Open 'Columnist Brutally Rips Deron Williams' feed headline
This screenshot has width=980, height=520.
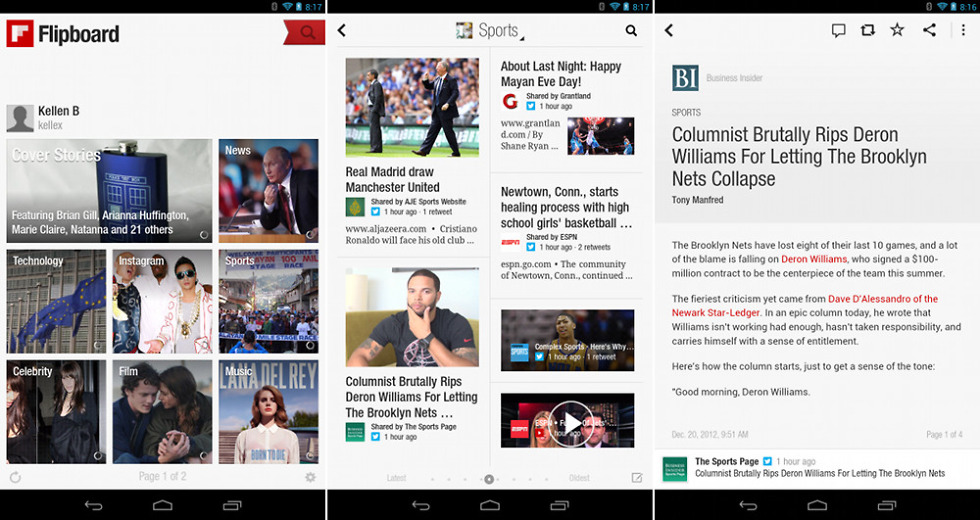411,397
